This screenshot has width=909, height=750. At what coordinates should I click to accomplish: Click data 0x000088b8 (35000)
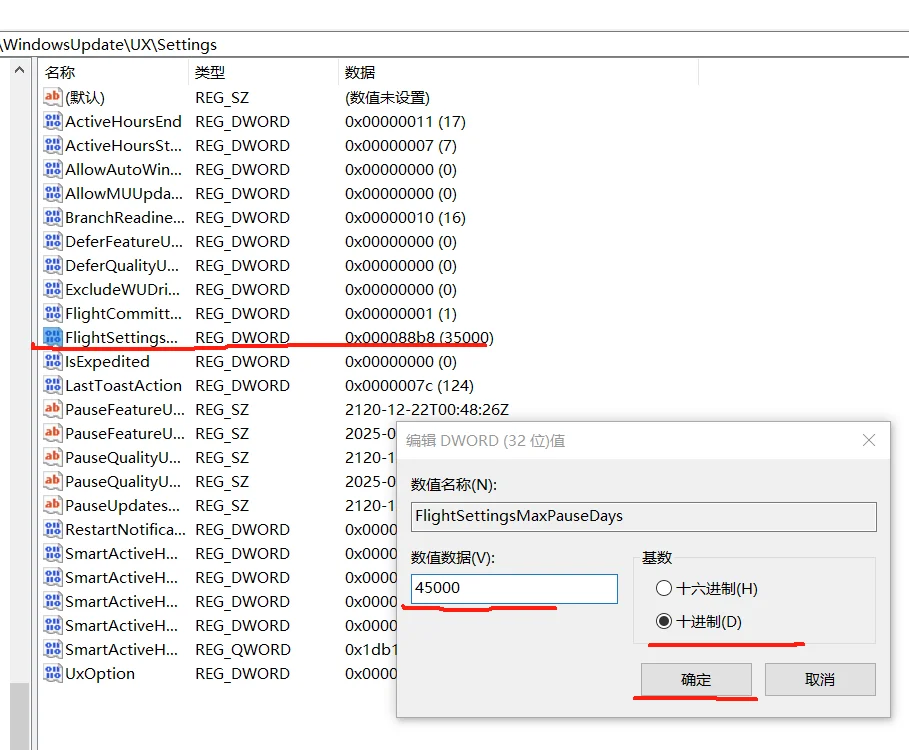coord(419,337)
